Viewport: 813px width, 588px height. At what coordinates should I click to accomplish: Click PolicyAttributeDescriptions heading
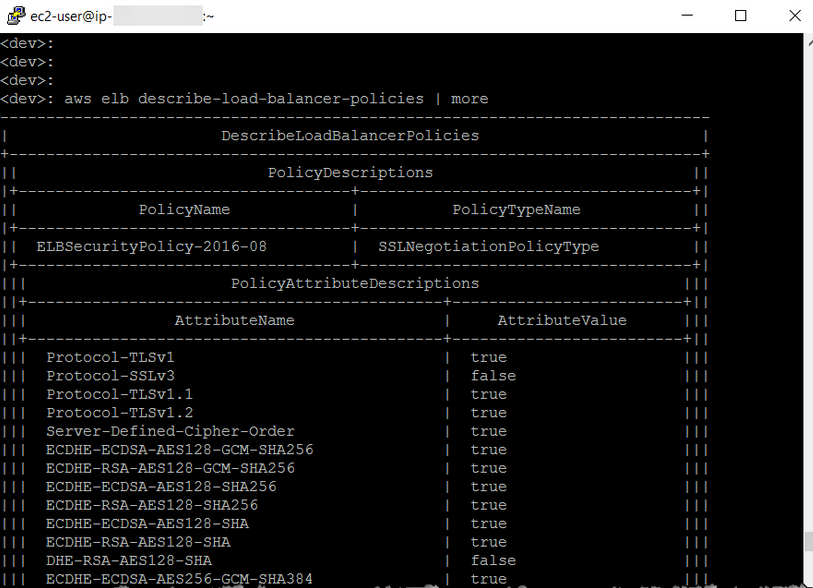(355, 284)
